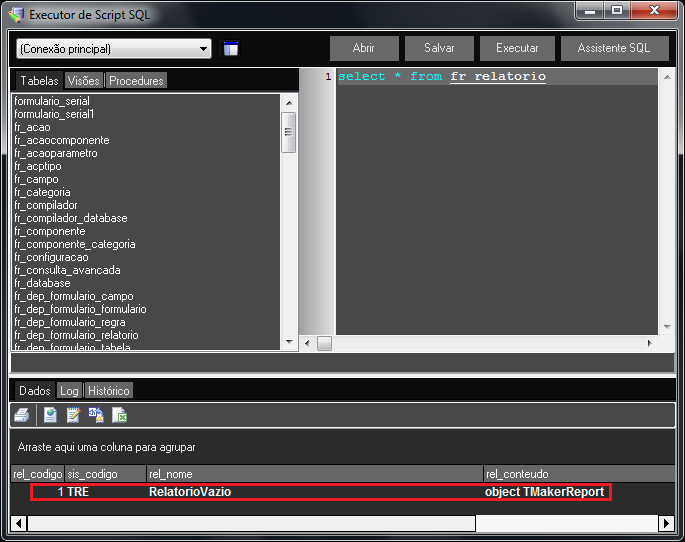Click the export to text notepad icon
The image size is (685, 542).
click(73, 415)
